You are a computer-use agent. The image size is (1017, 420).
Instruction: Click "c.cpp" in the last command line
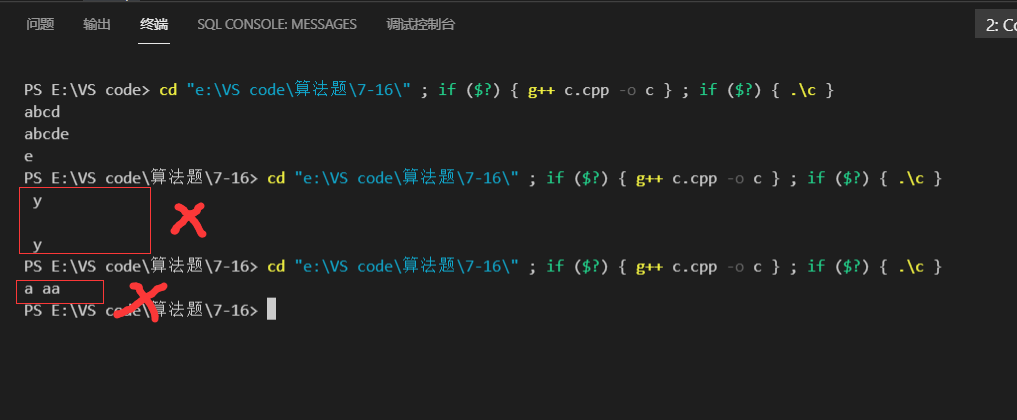click(694, 267)
